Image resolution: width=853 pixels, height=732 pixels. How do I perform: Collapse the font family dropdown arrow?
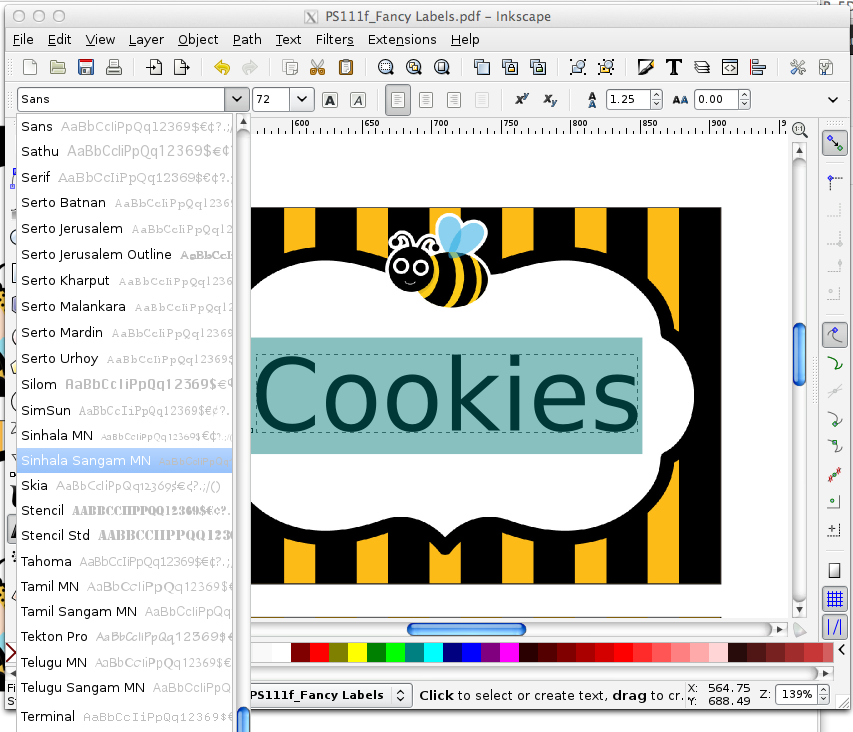237,100
